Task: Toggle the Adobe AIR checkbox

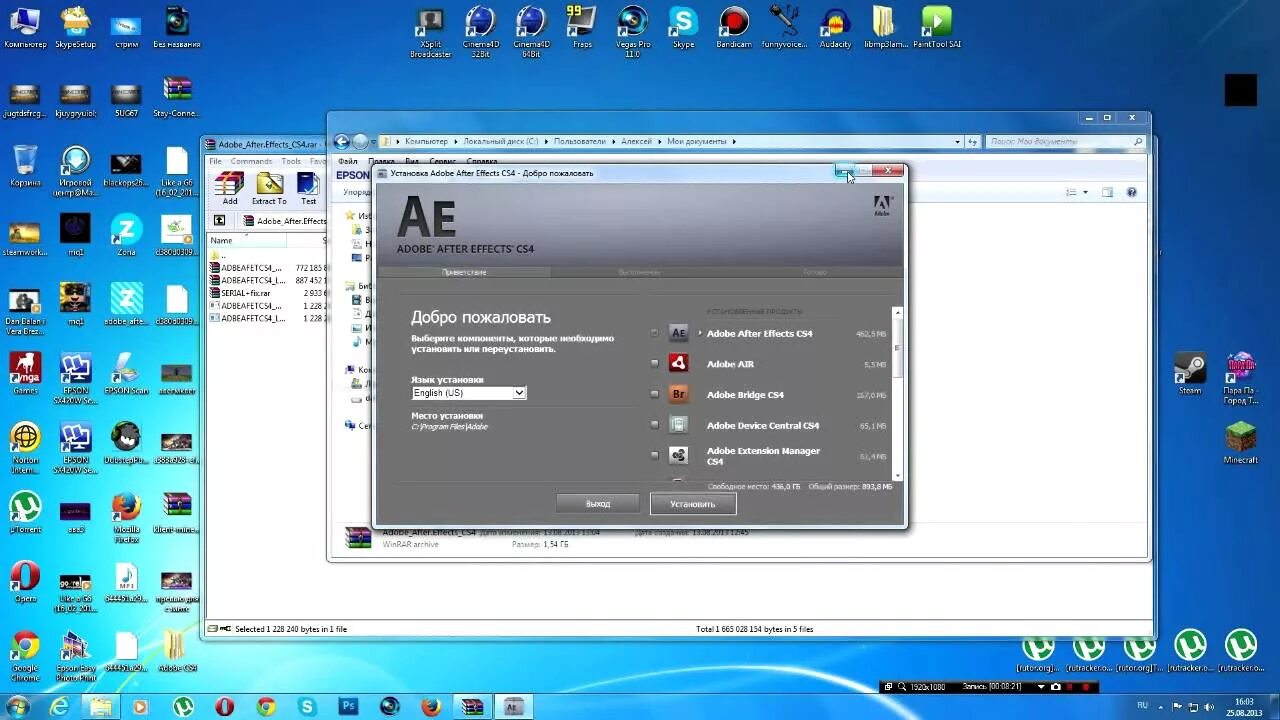Action: click(655, 364)
